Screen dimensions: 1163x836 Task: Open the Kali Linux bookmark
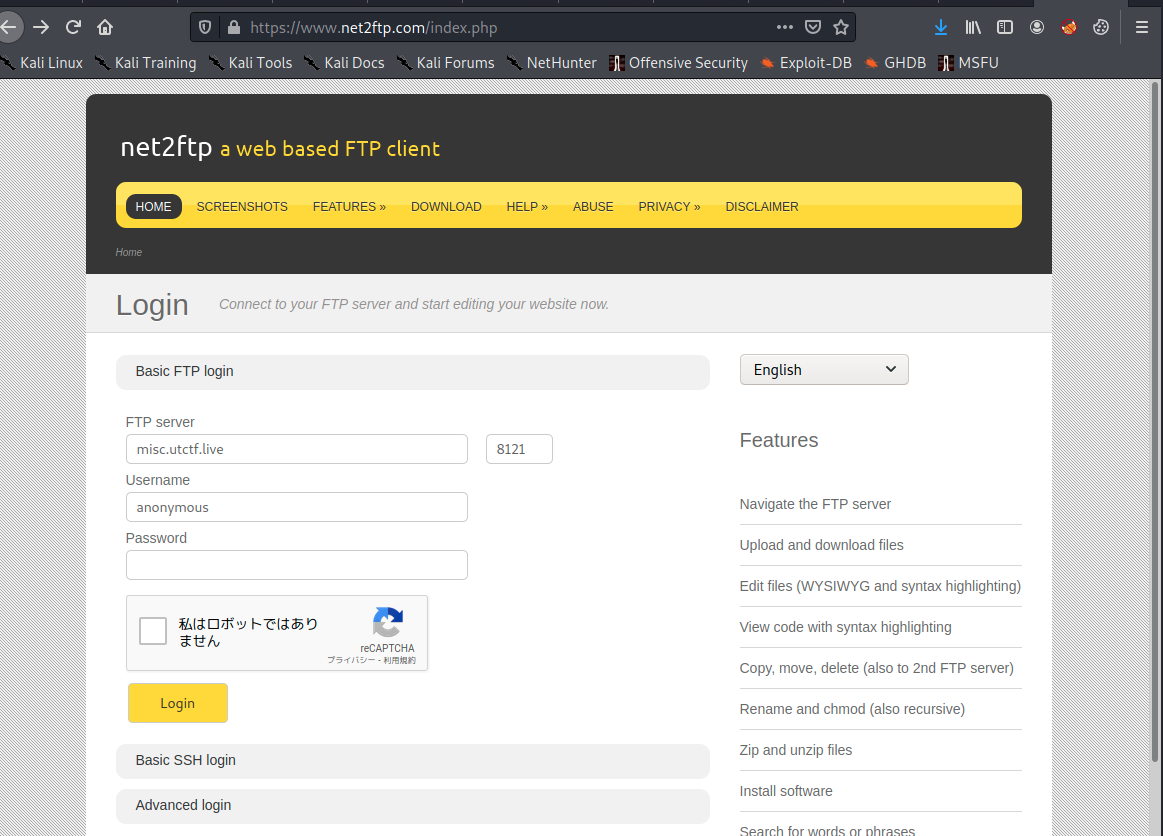[x=42, y=63]
